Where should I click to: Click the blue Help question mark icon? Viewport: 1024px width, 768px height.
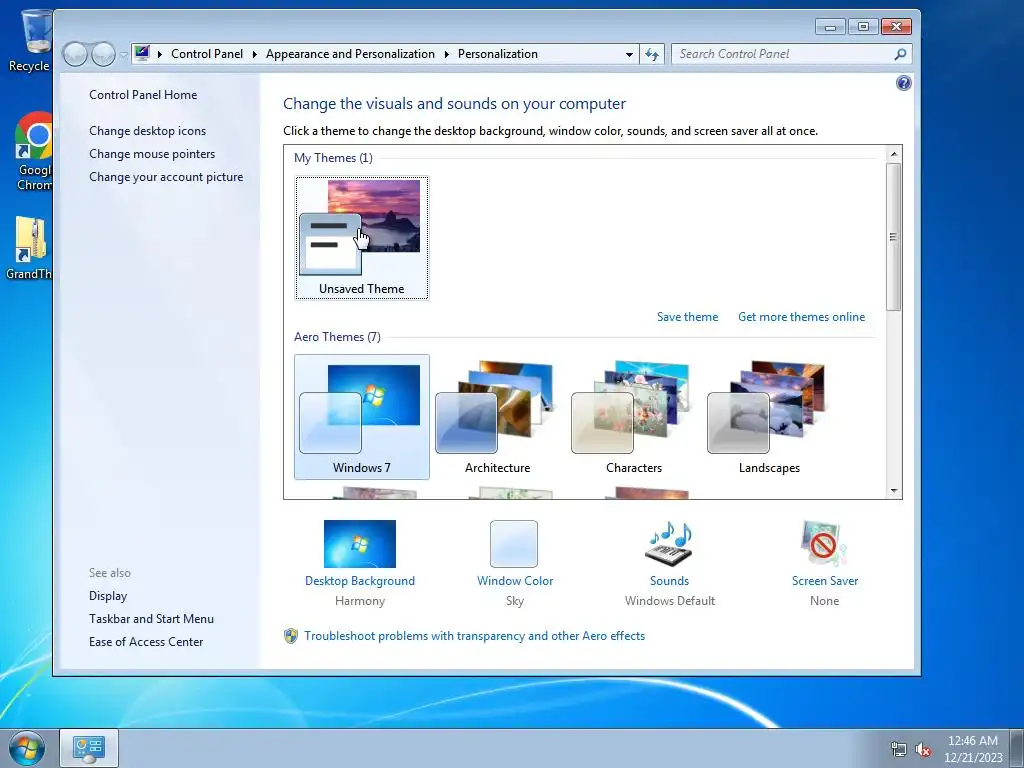(904, 83)
